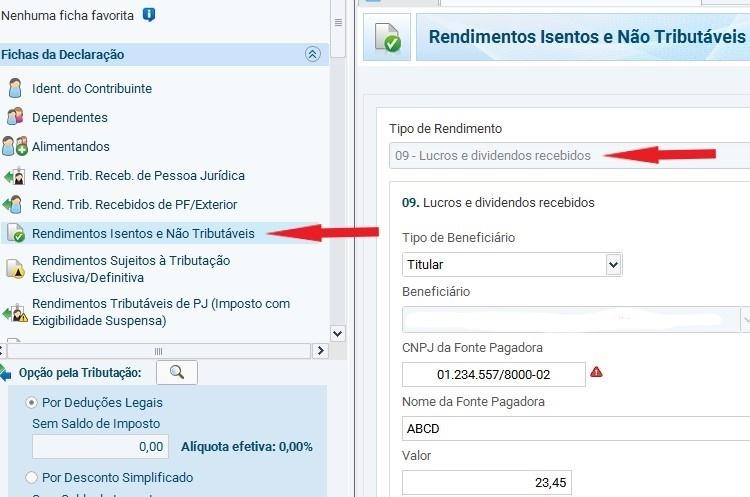Click the Valor field showing 23,45
The width and height of the screenshot is (750, 497).
point(486,483)
